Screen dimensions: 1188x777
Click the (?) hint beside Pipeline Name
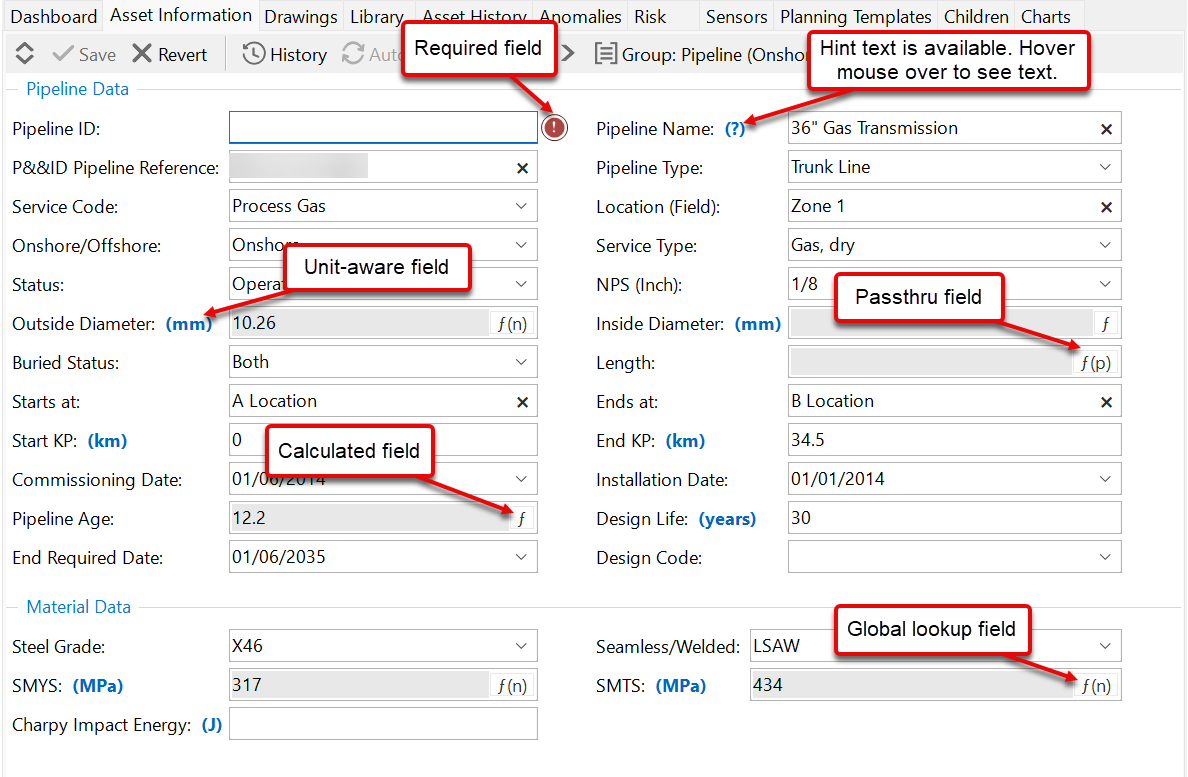pos(735,129)
